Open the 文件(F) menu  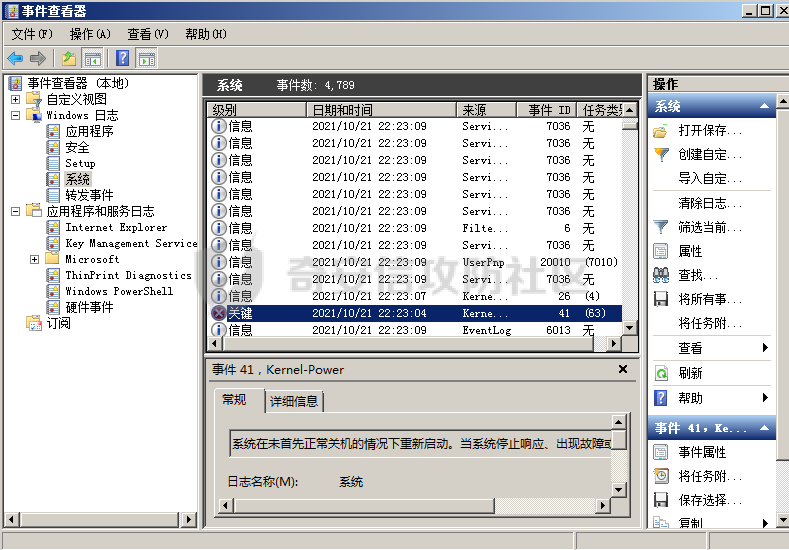pyautogui.click(x=32, y=34)
